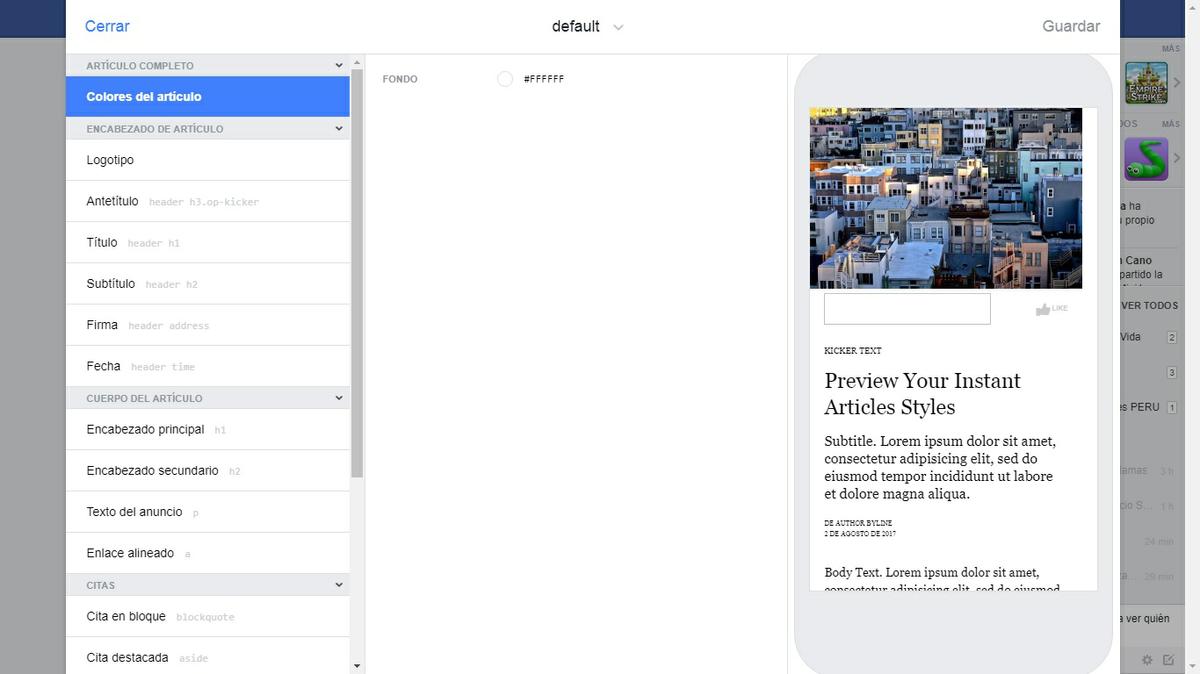This screenshot has height=674, width=1200.
Task: Collapse the Artículo completo section
Action: [339, 66]
